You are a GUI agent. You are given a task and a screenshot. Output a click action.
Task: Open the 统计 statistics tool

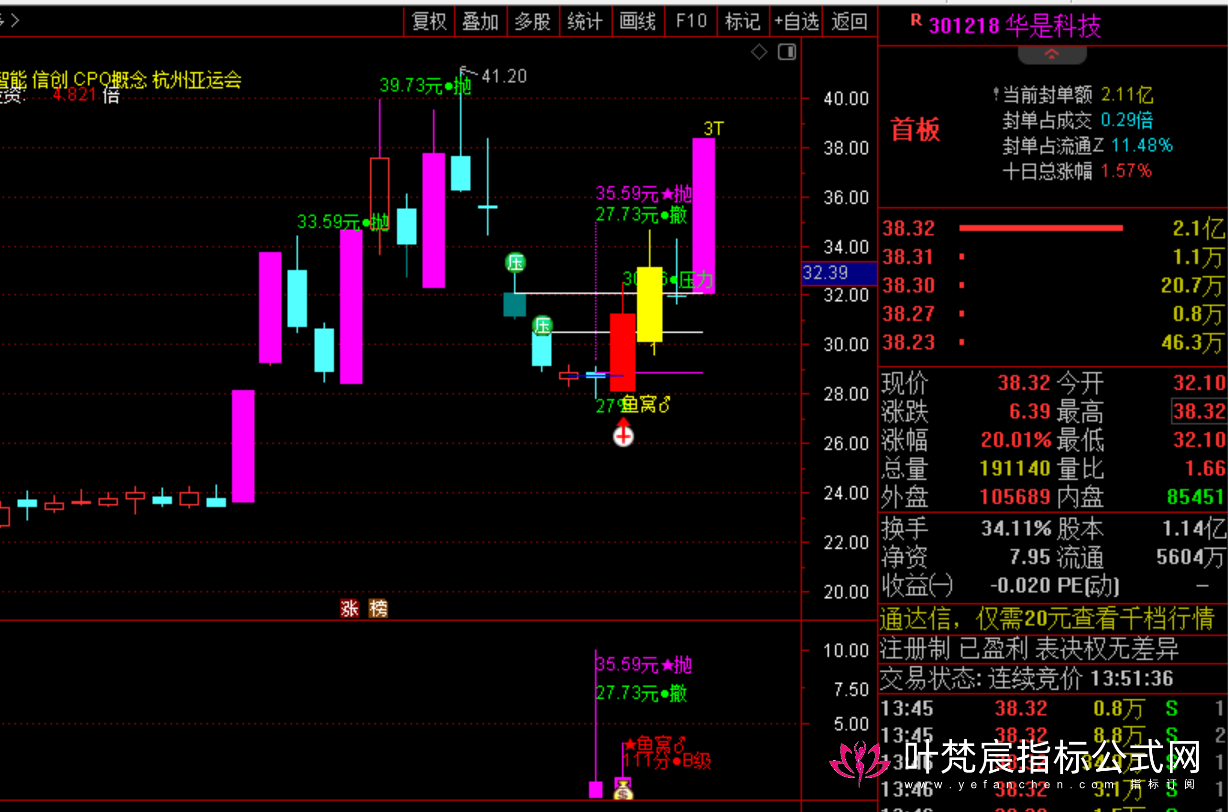click(x=585, y=21)
